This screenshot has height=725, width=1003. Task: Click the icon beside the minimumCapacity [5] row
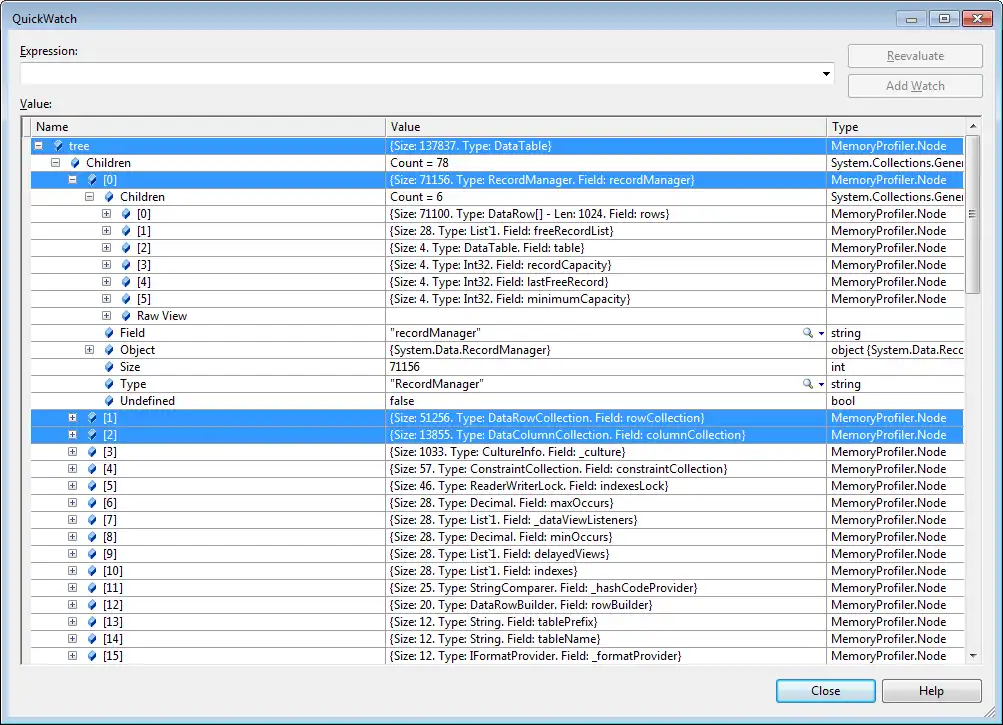point(126,299)
